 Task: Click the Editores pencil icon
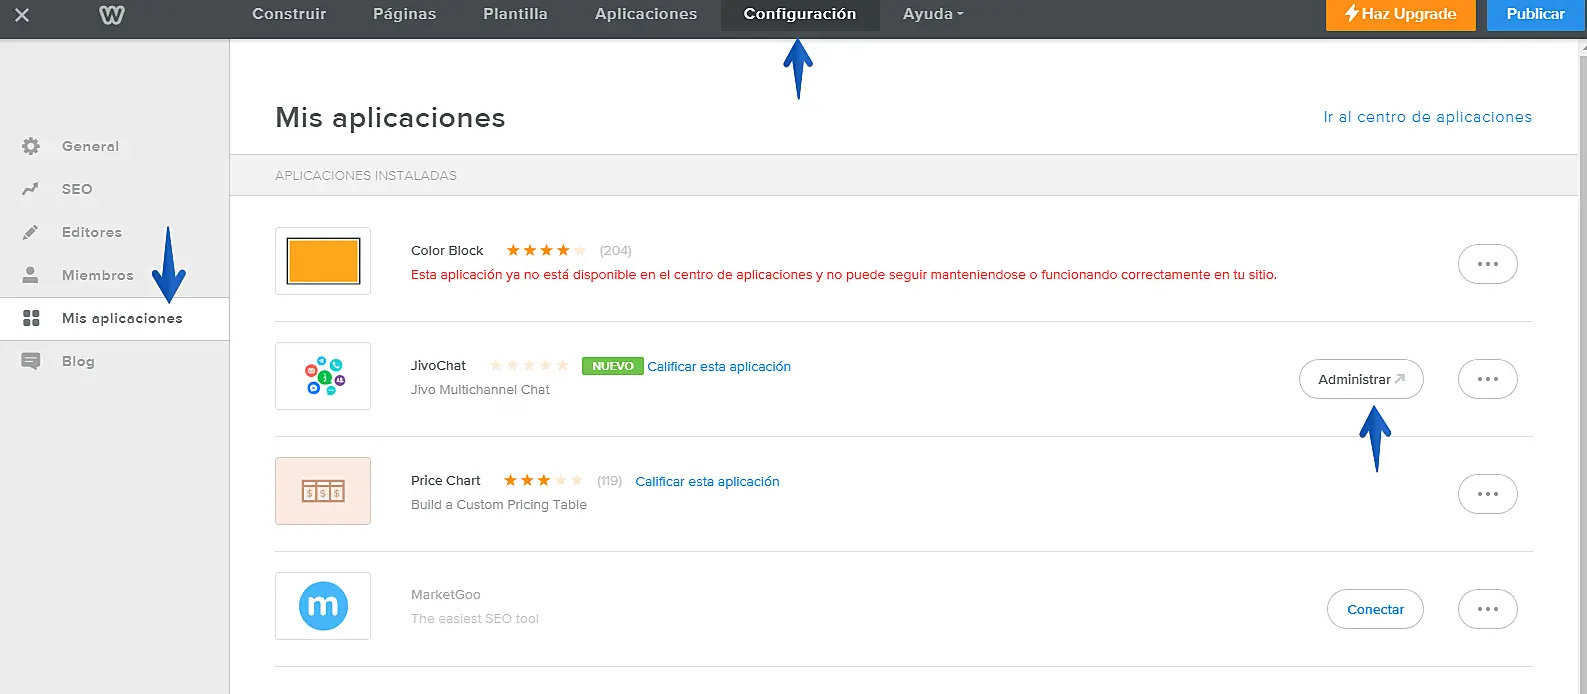point(31,232)
